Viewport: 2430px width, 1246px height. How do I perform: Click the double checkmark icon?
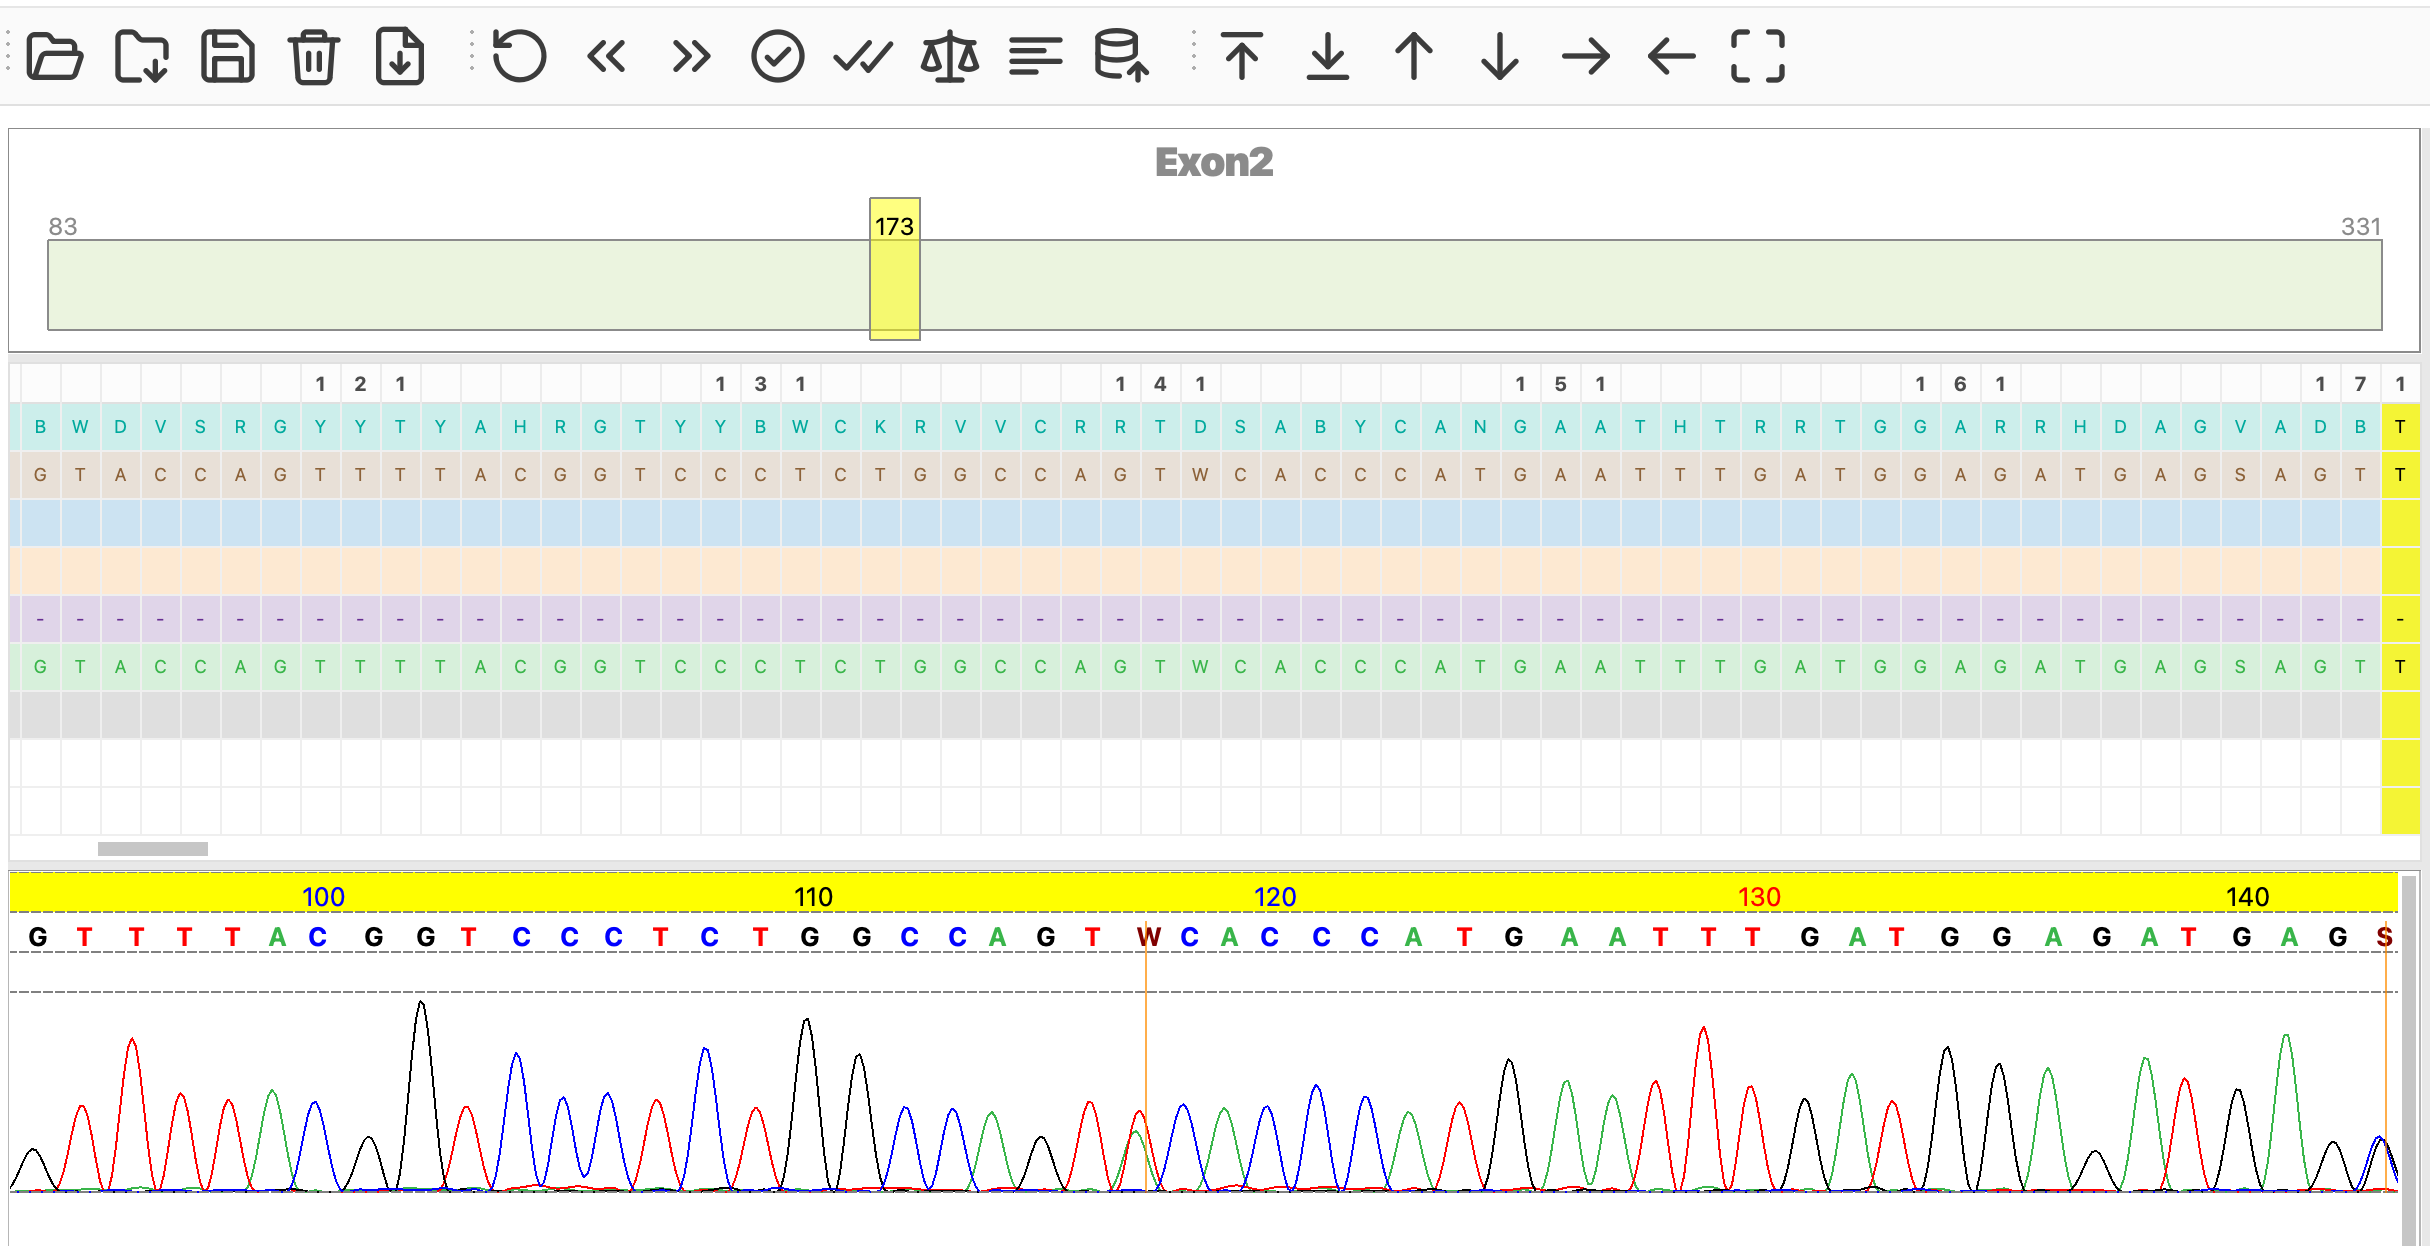coord(862,57)
